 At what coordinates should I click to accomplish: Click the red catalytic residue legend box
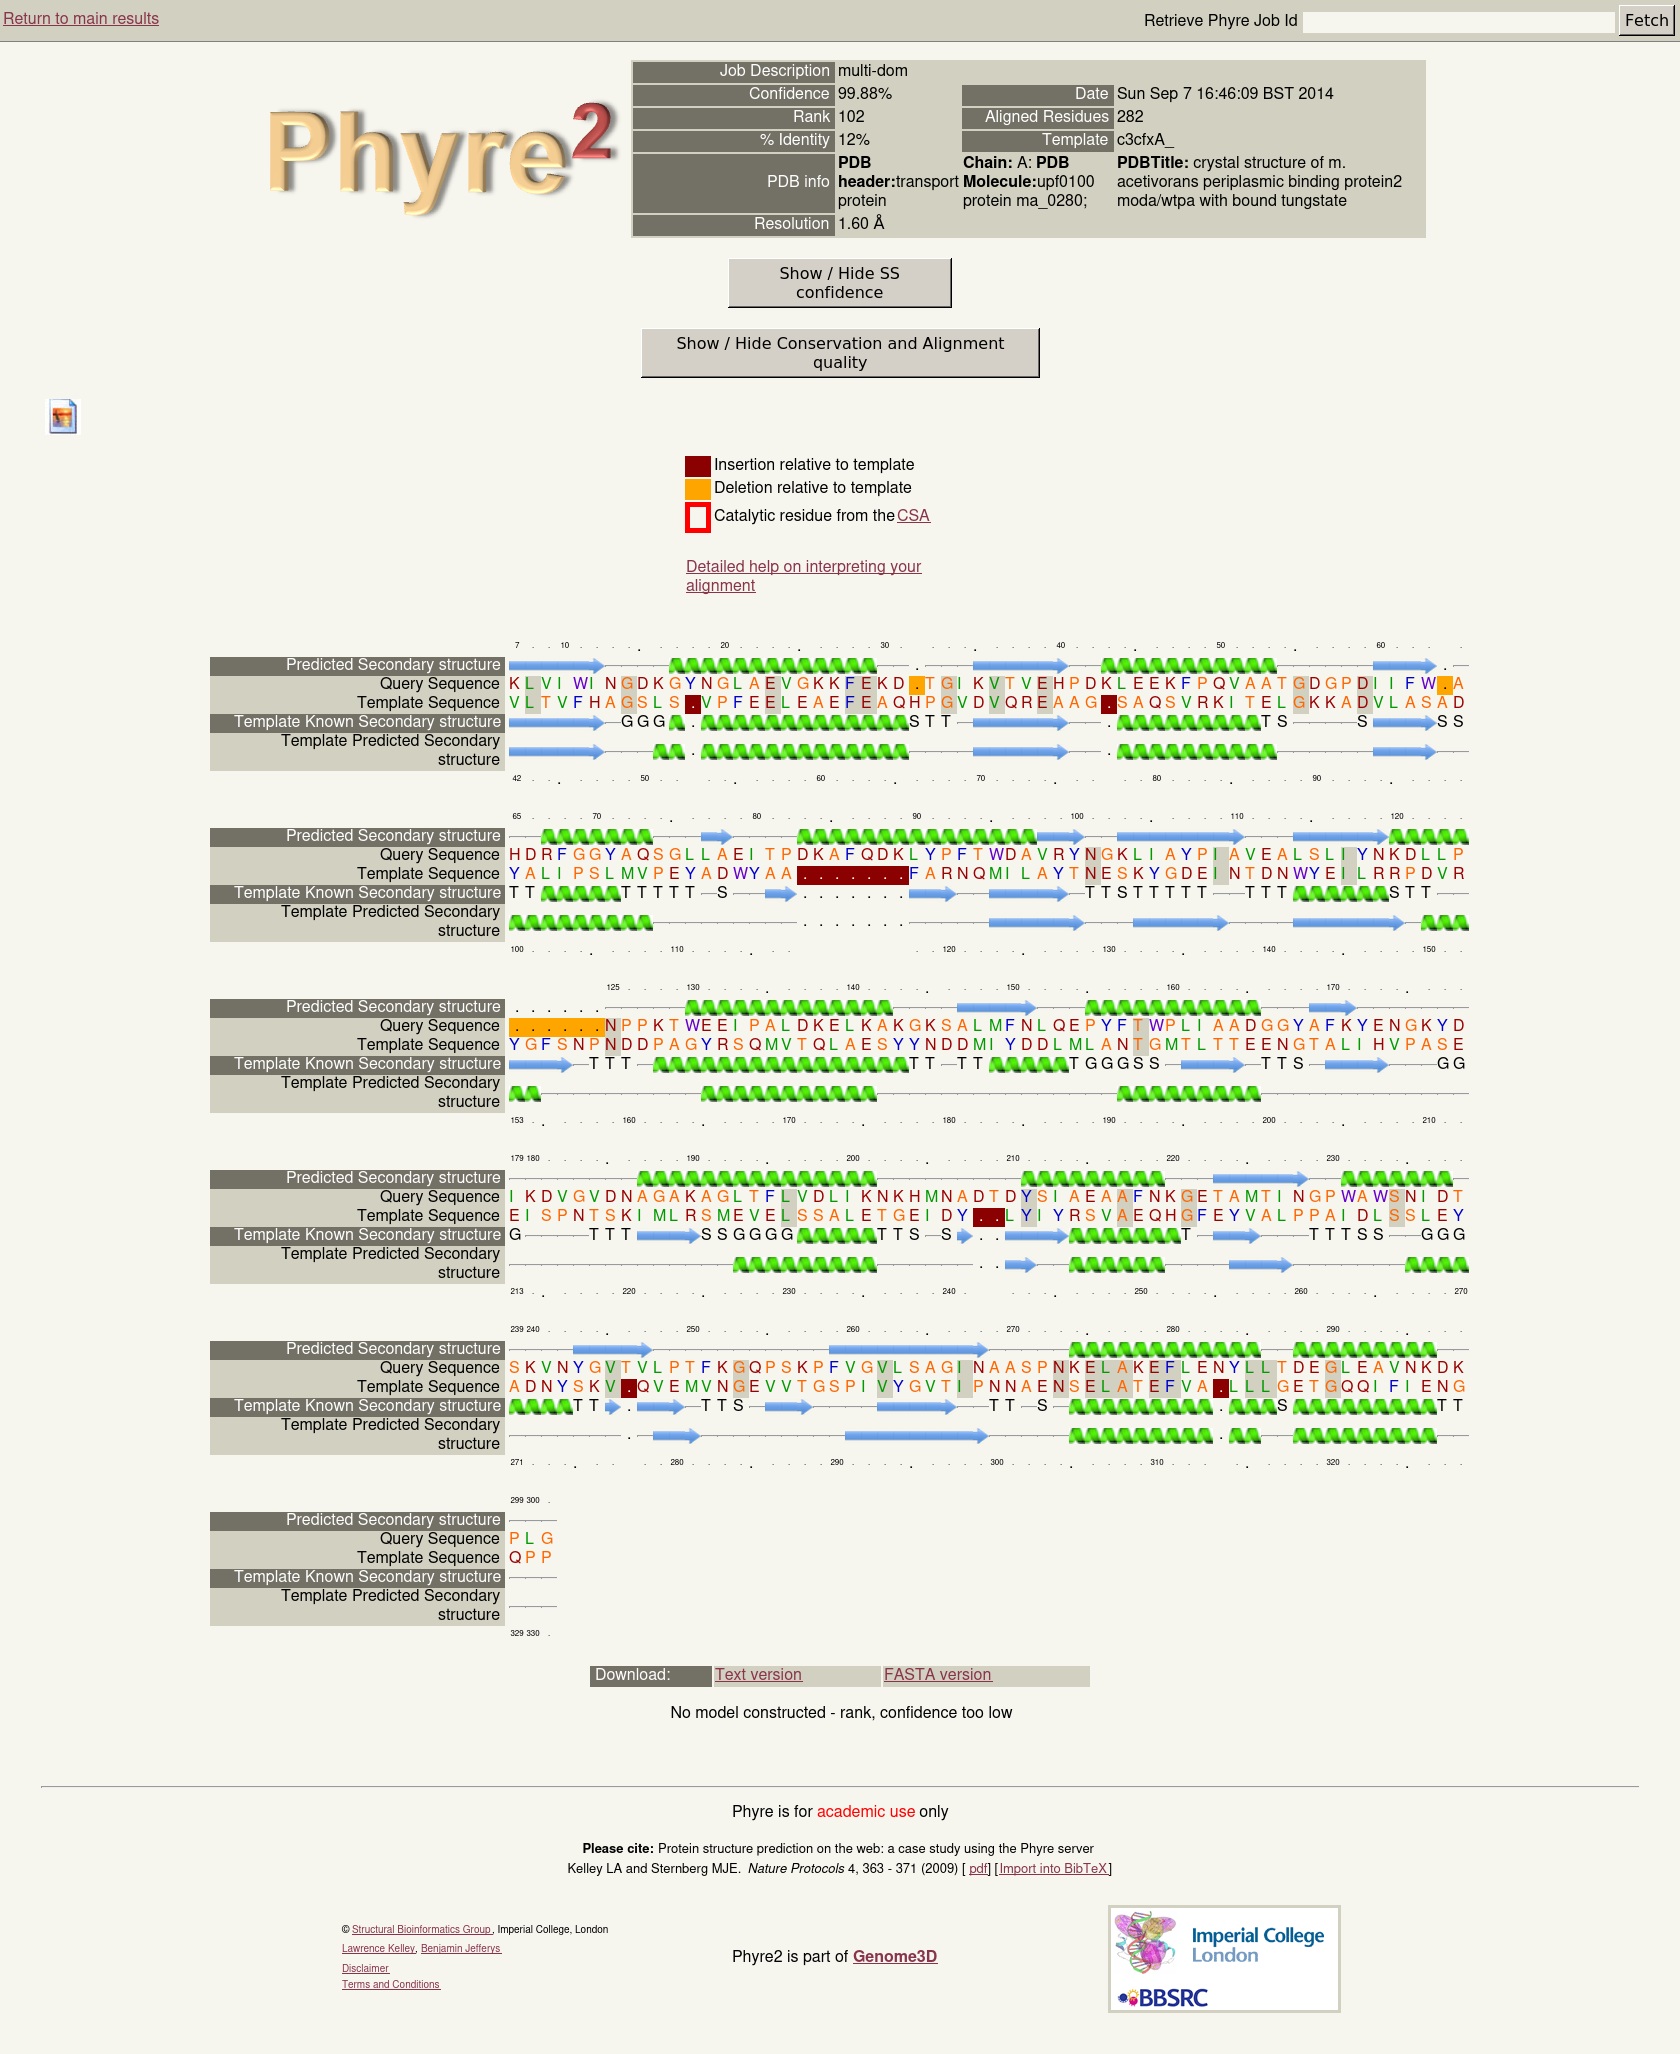[x=697, y=517]
